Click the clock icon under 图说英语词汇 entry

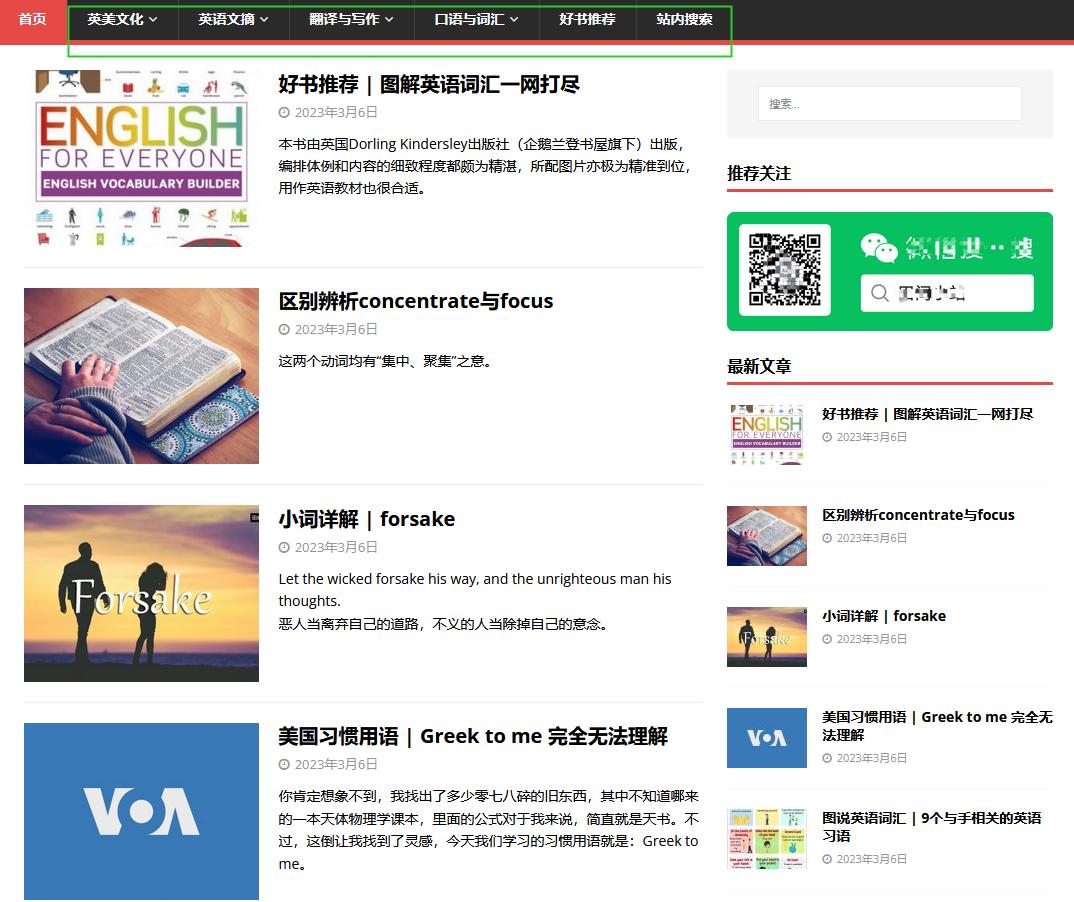828,858
